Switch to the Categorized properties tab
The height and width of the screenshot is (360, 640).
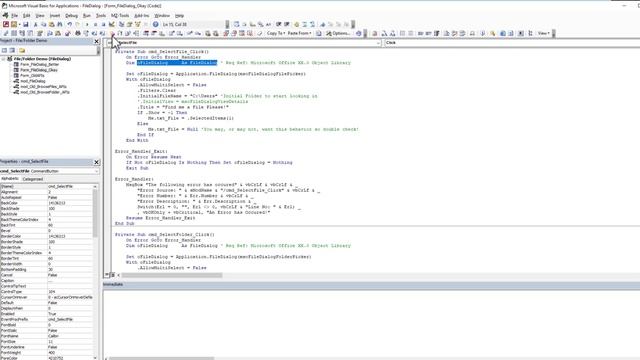[33, 179]
